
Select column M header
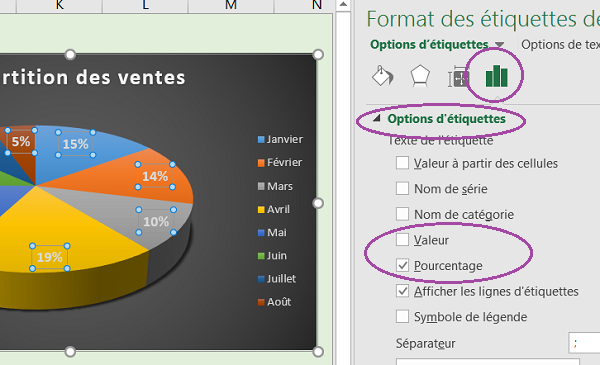[231, 5]
